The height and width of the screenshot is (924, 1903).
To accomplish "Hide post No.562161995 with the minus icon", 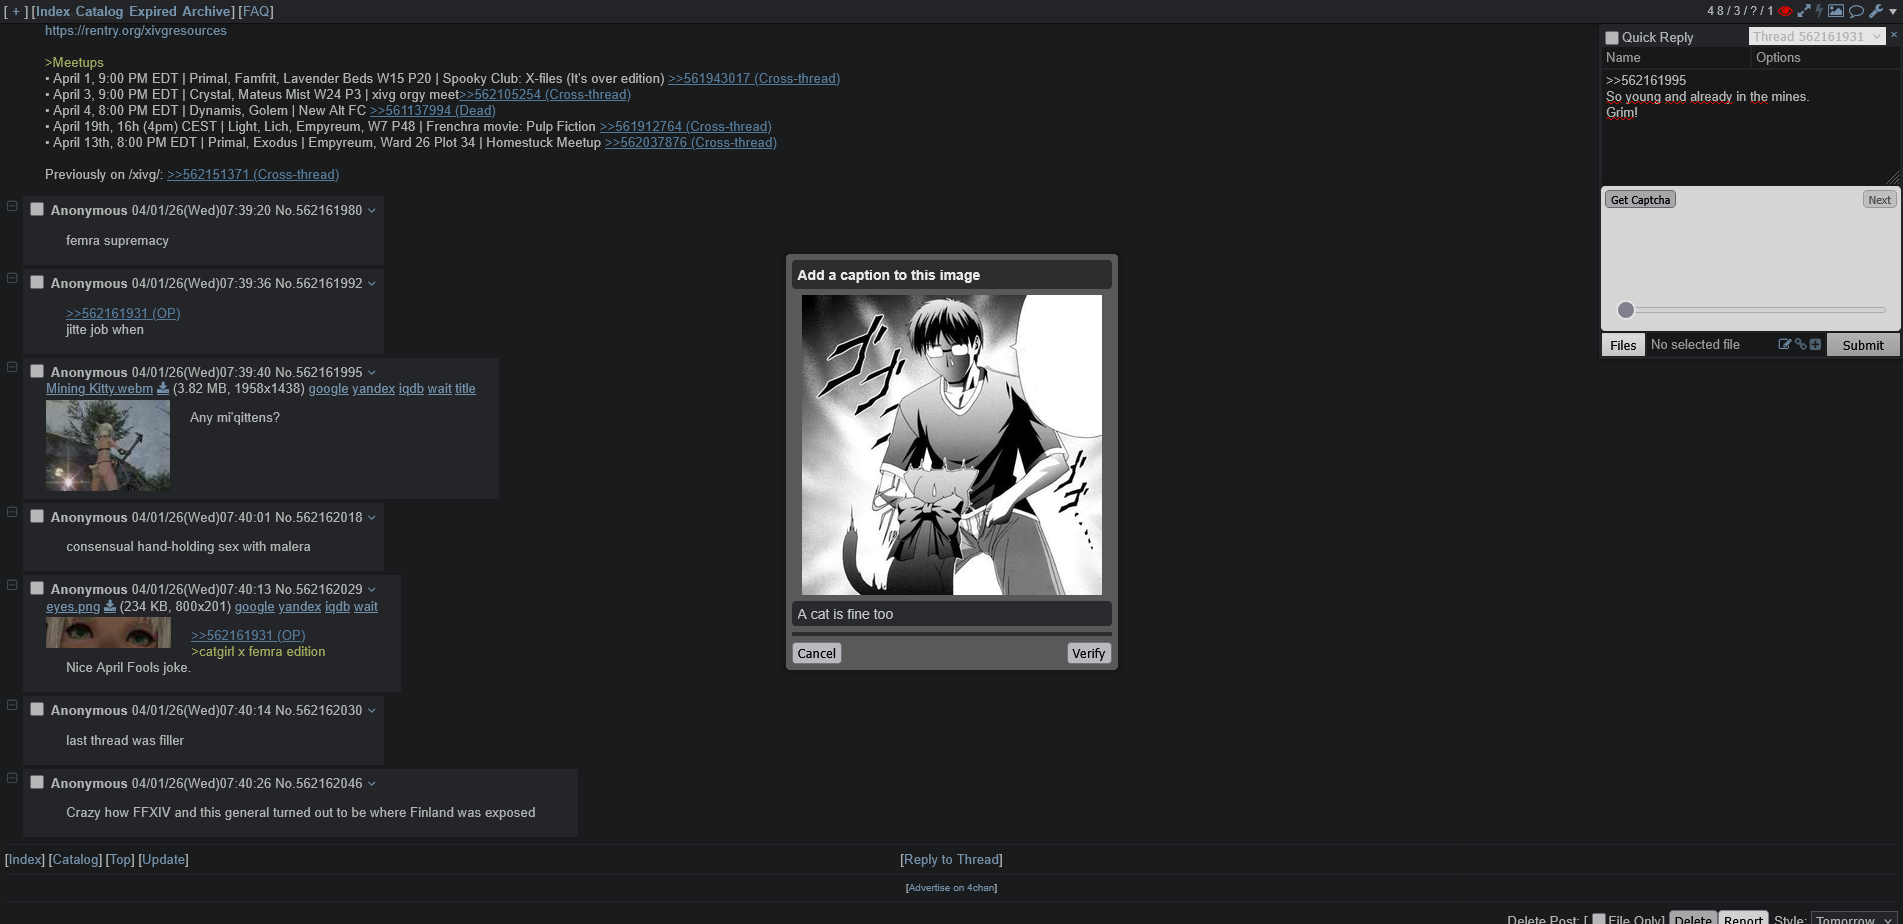I will [x=12, y=367].
